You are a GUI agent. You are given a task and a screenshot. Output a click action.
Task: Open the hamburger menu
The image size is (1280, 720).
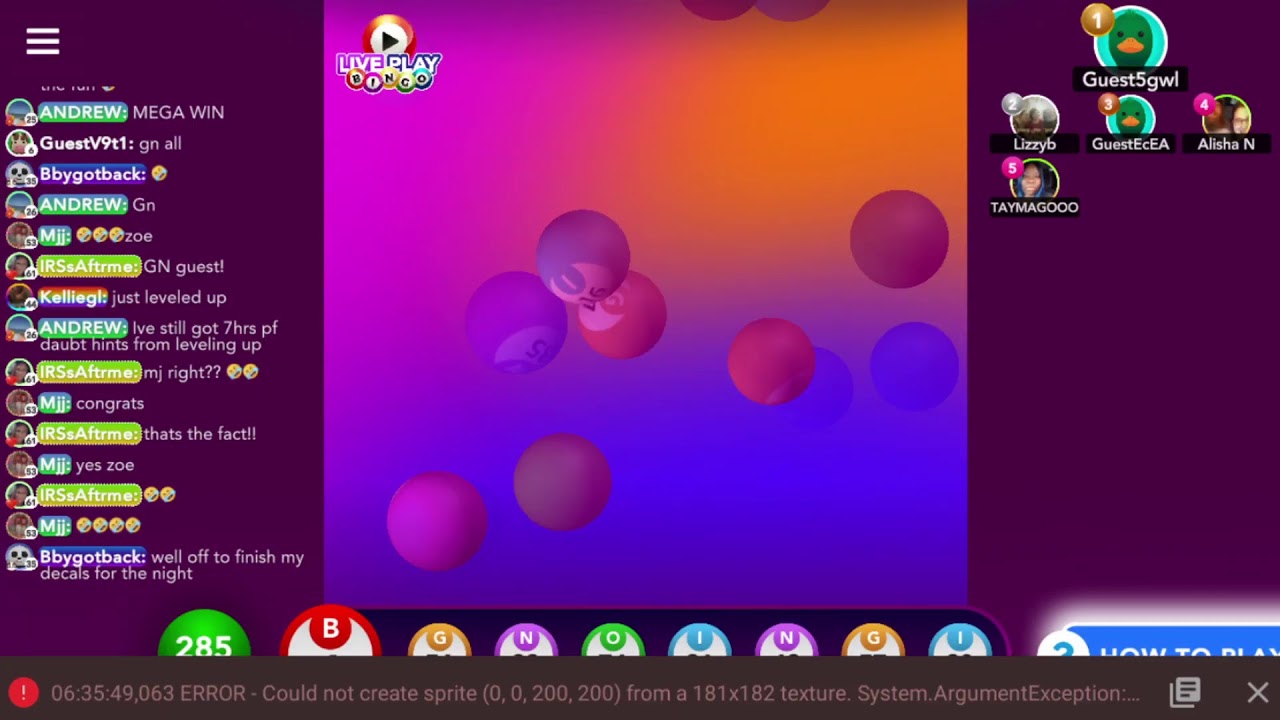(x=43, y=41)
